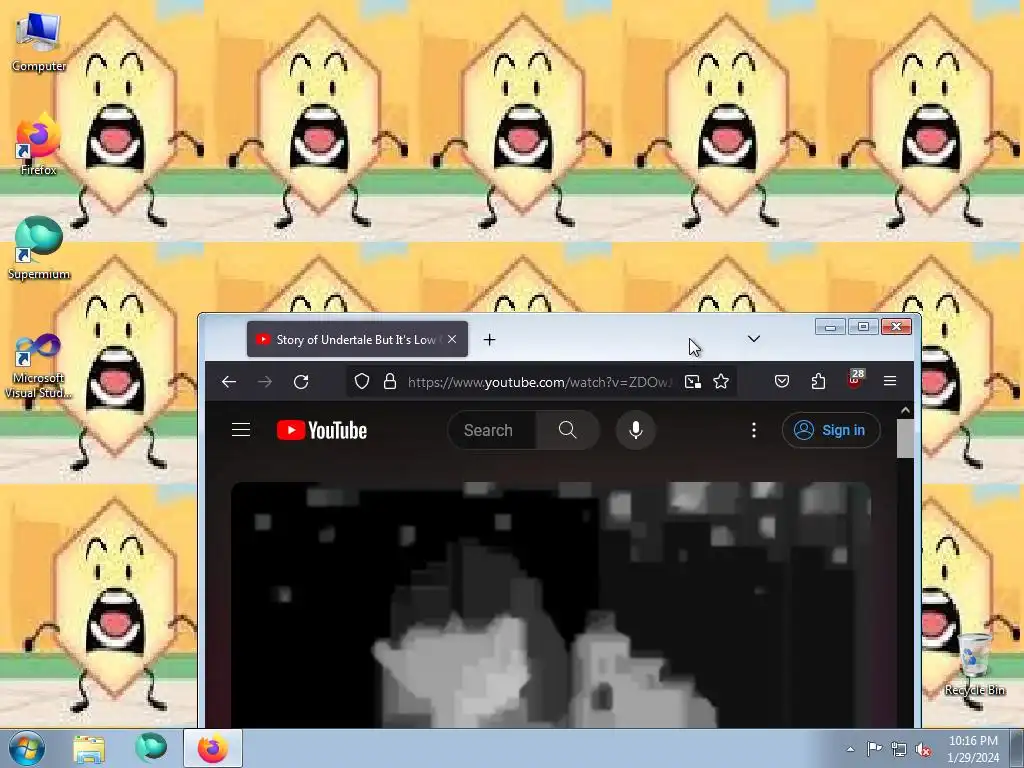Screen dimensions: 1024x768
Task: Click the network tray icon
Action: (899, 749)
